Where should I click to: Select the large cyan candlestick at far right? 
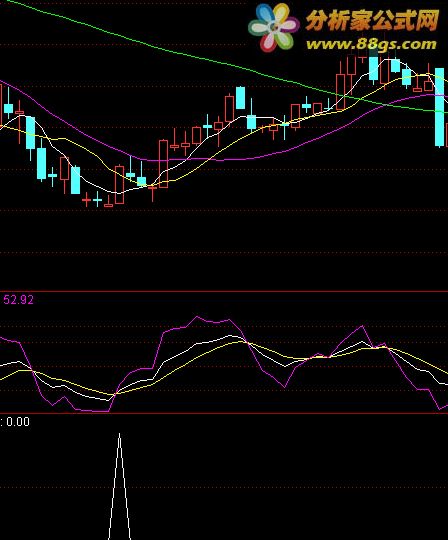coord(439,107)
